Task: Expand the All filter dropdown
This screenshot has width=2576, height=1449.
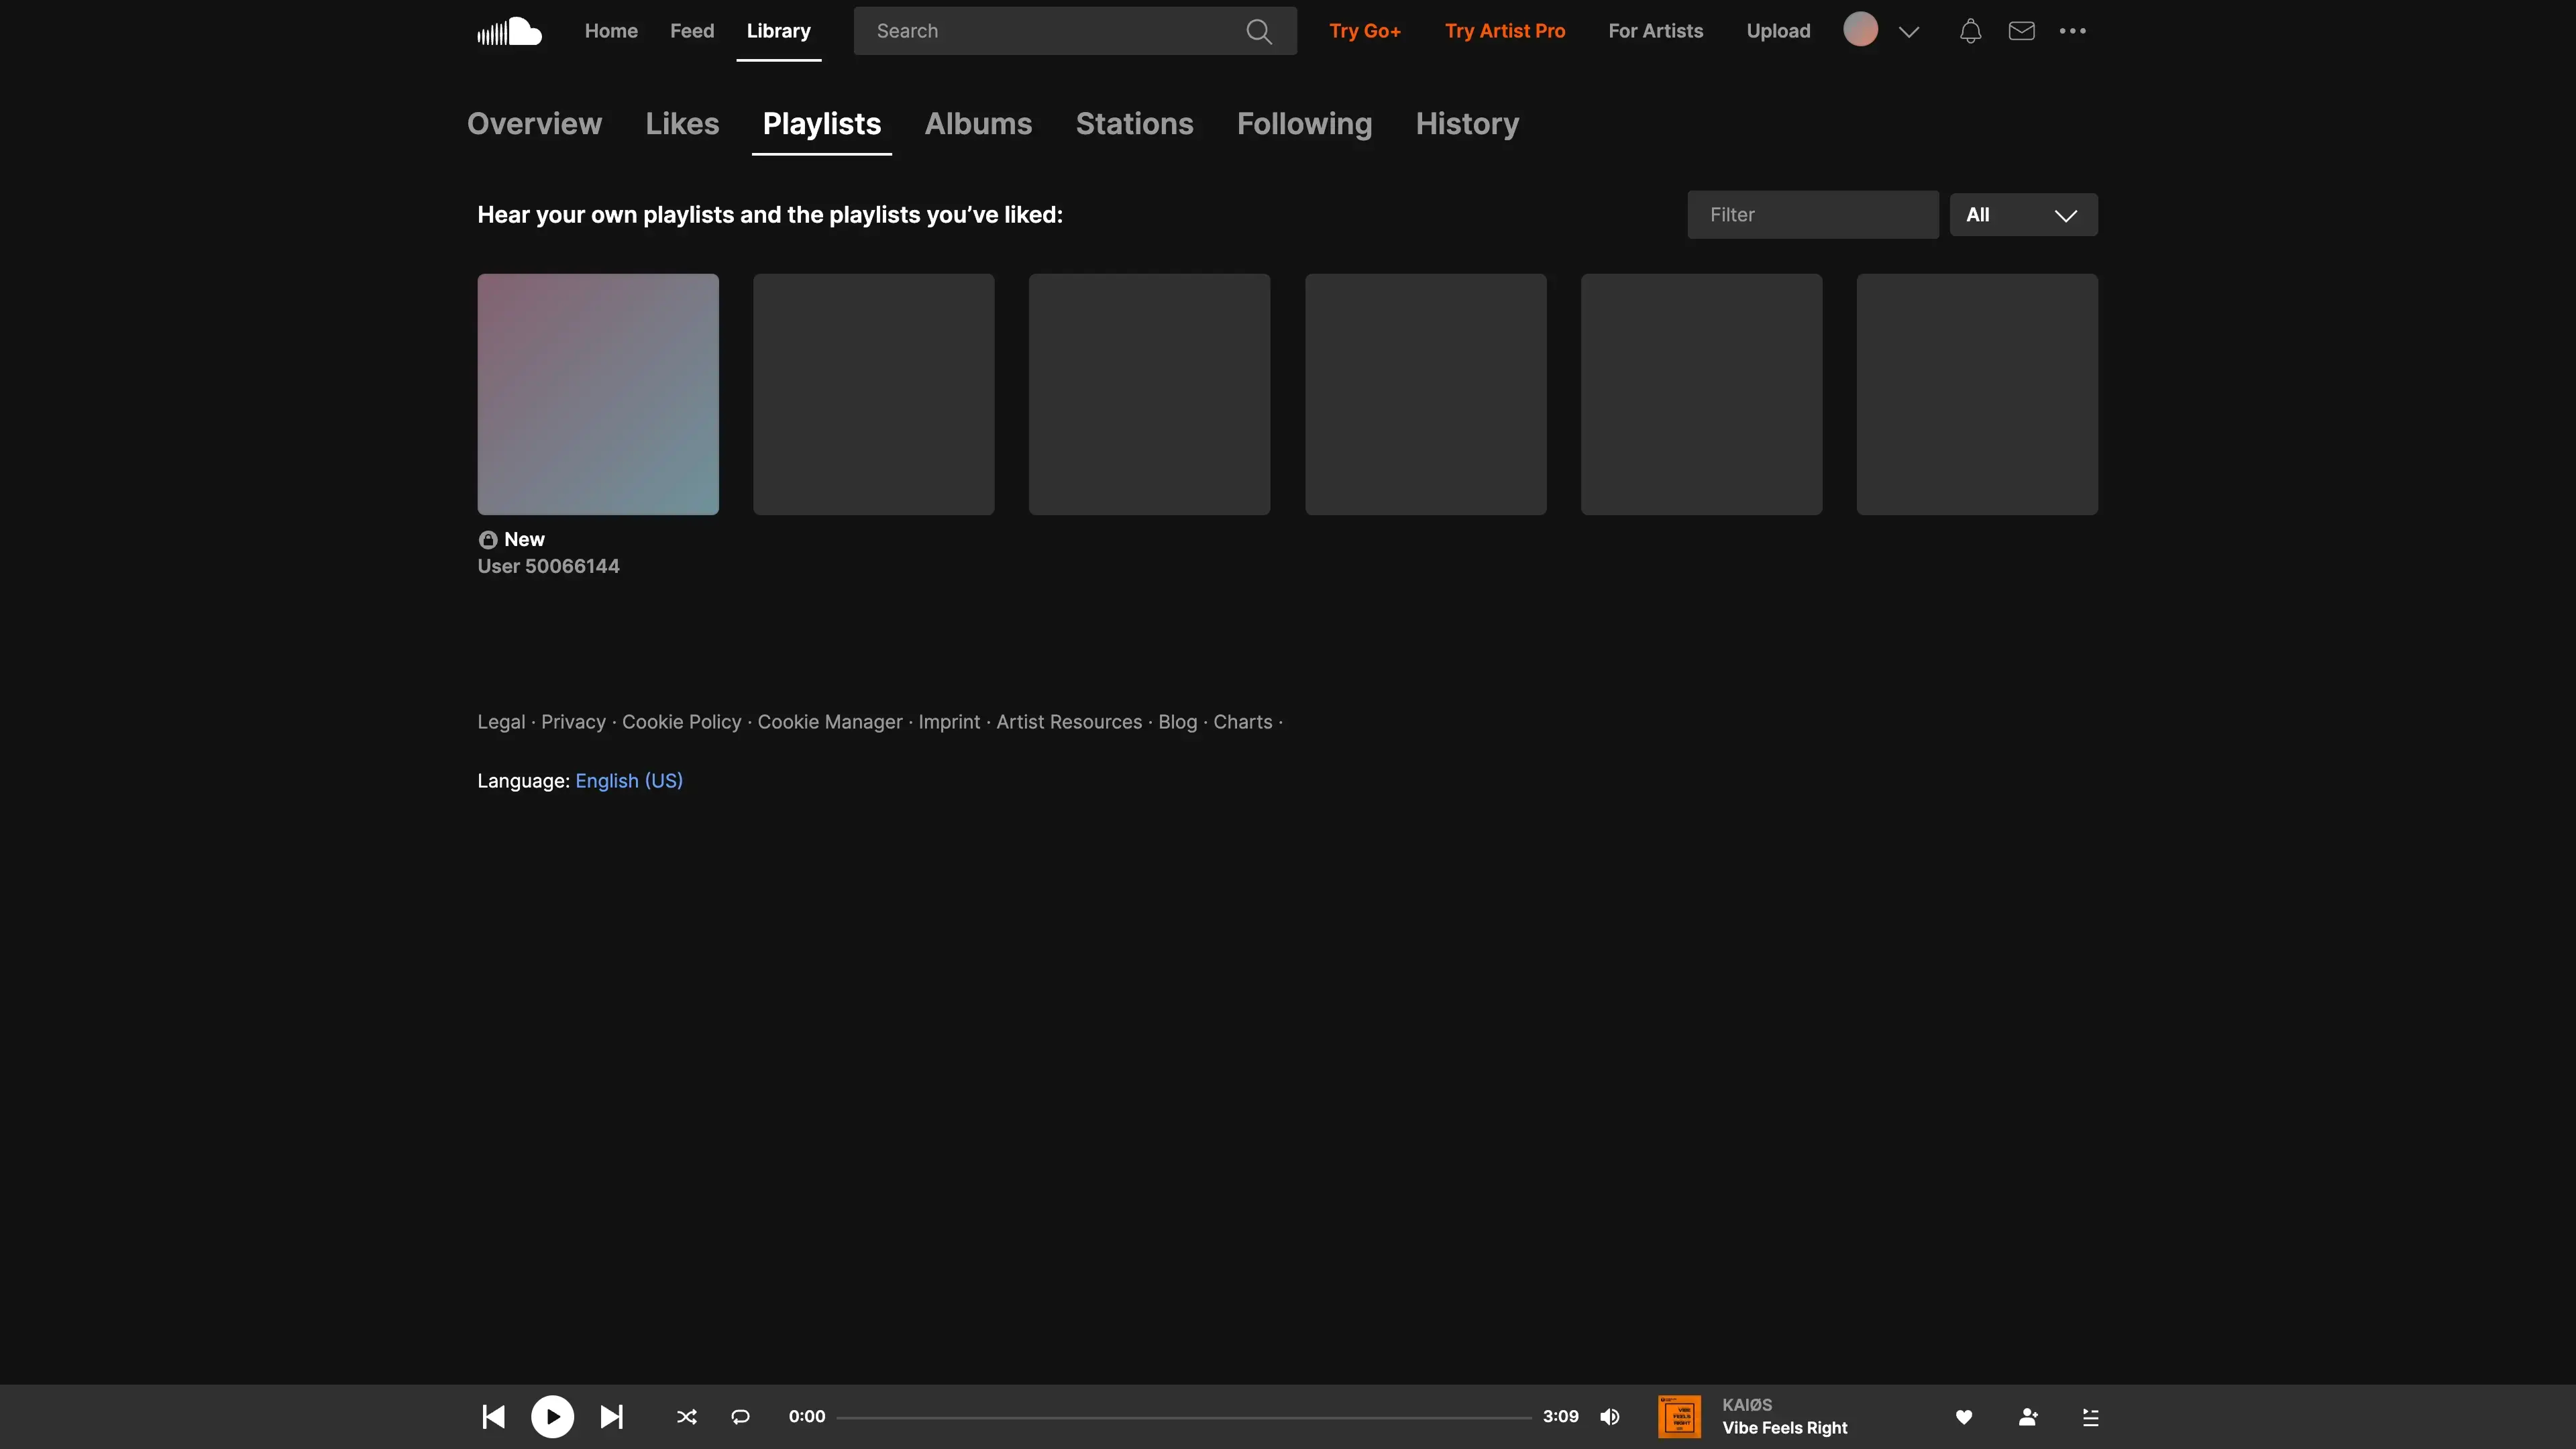Action: tap(2022, 215)
